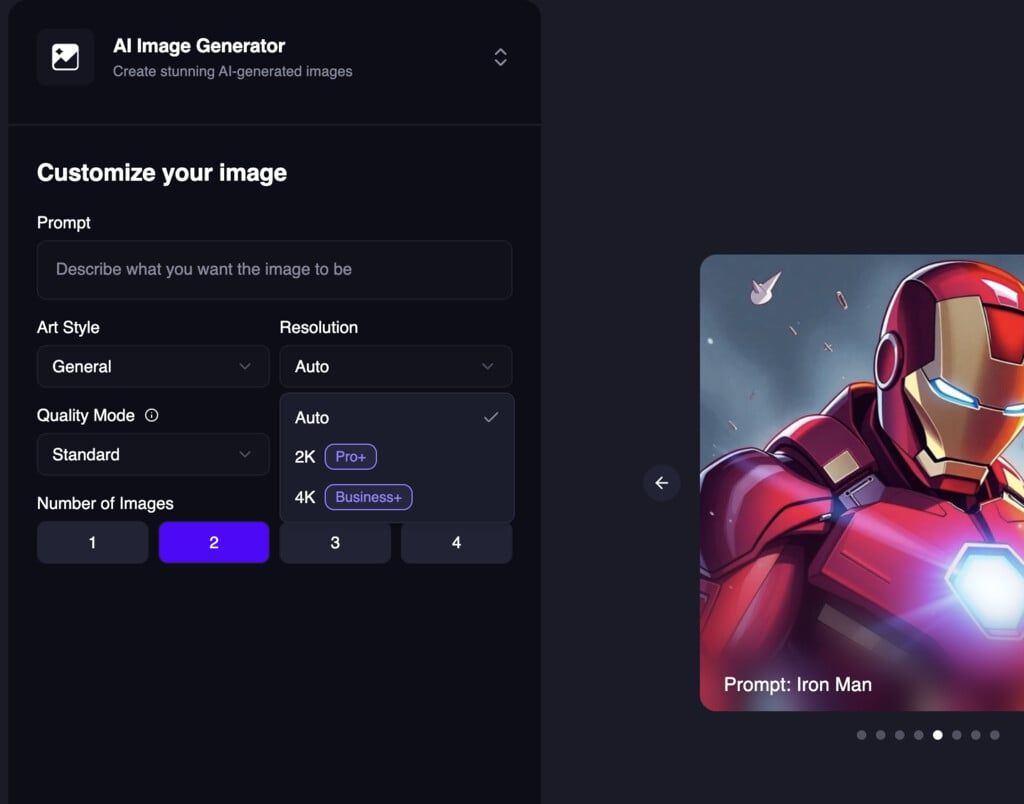1024x804 pixels.
Task: Select the Auto resolution option
Action: pyautogui.click(x=396, y=417)
